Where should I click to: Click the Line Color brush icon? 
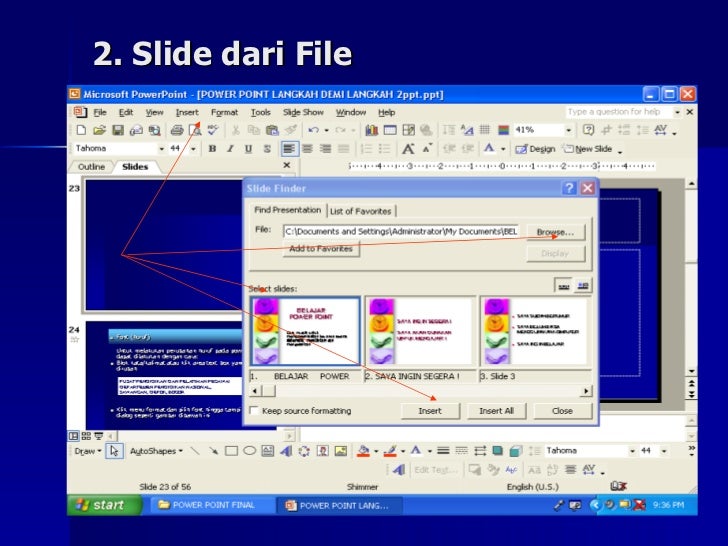[x=391, y=451]
